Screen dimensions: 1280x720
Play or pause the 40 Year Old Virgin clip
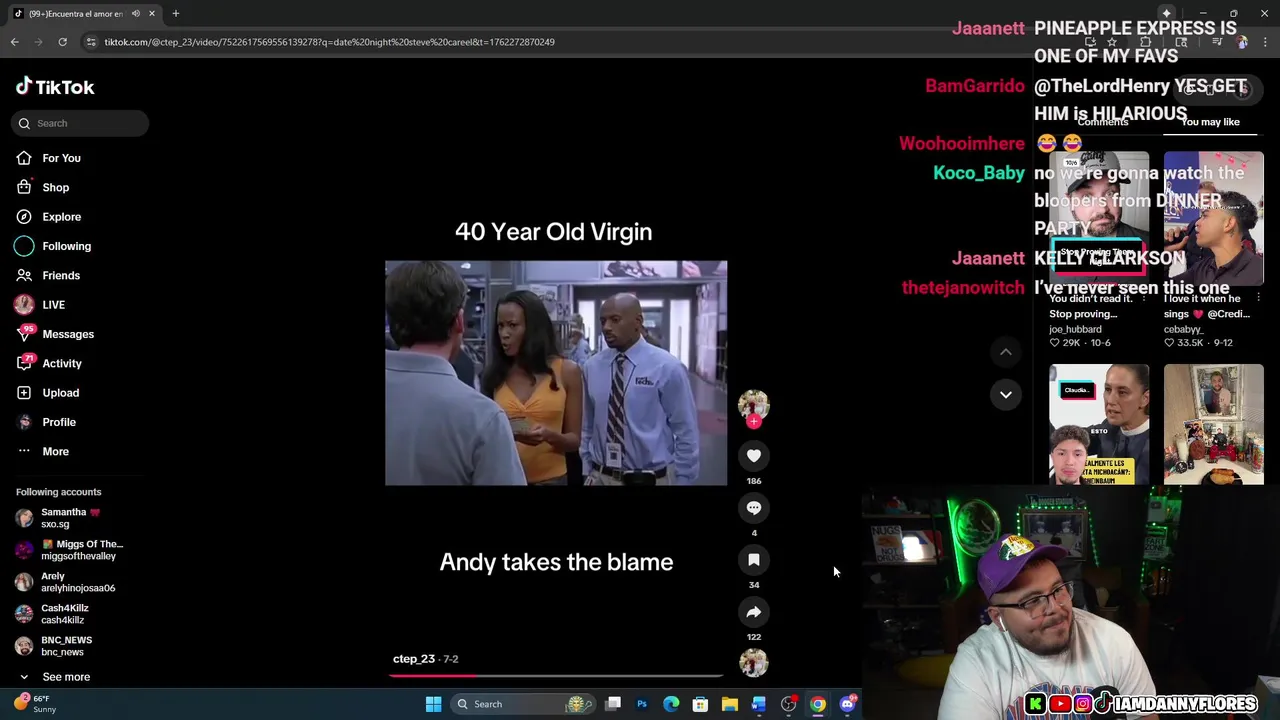(x=556, y=373)
